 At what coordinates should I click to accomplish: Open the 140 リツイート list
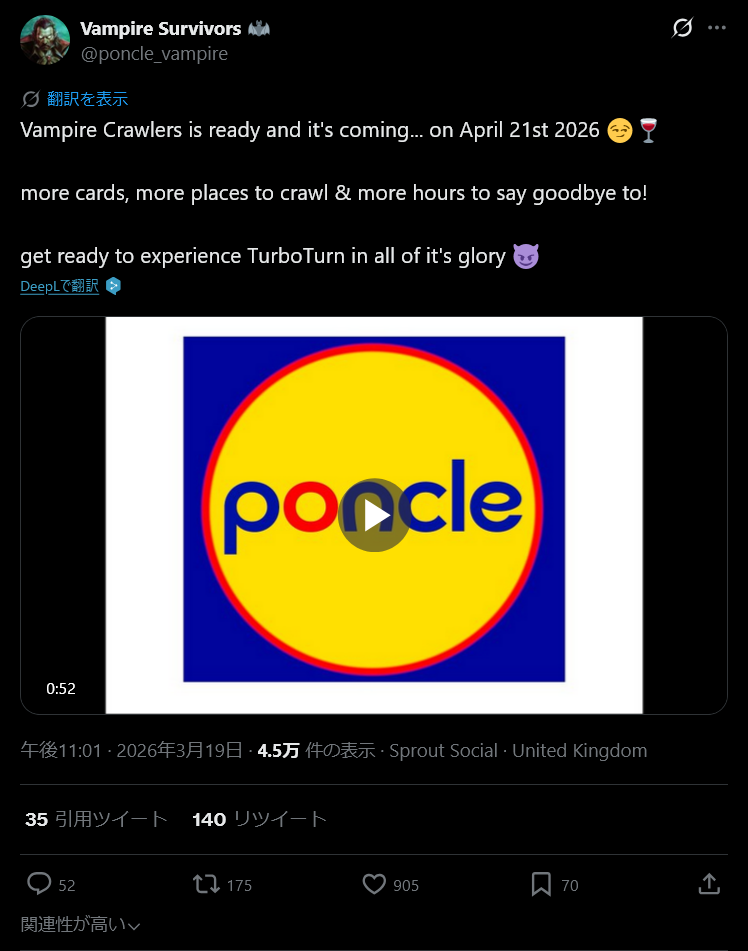[259, 819]
